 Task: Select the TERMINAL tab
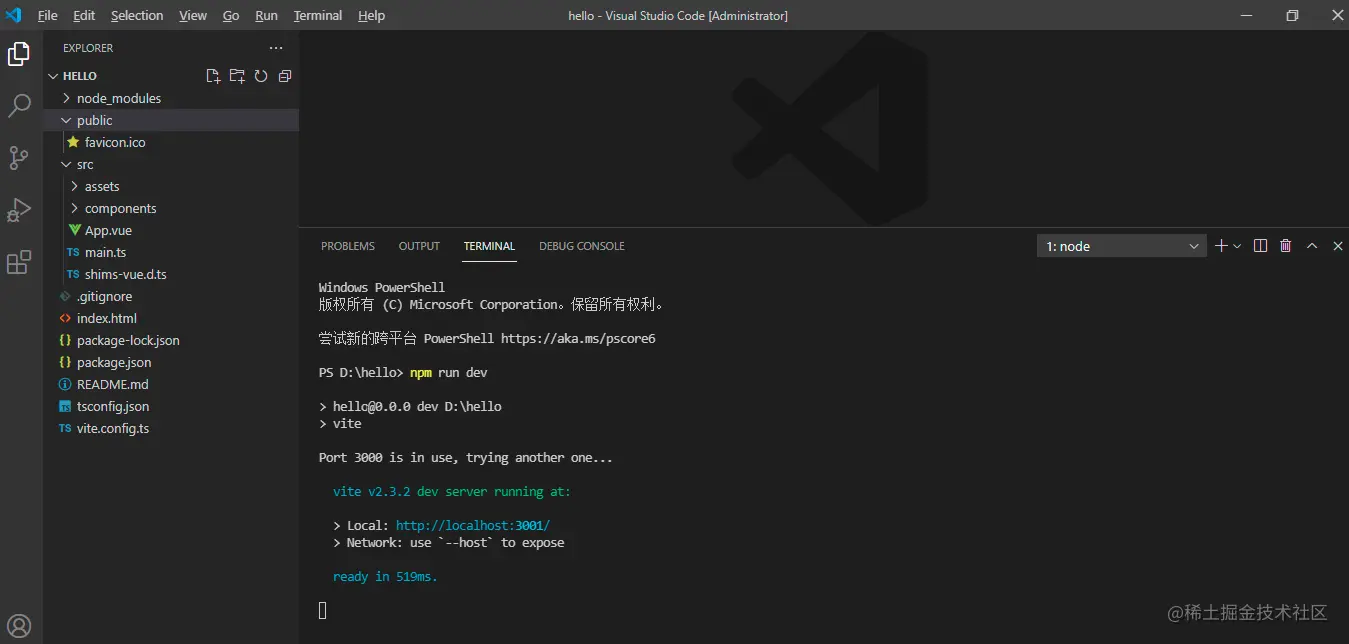pyautogui.click(x=489, y=246)
